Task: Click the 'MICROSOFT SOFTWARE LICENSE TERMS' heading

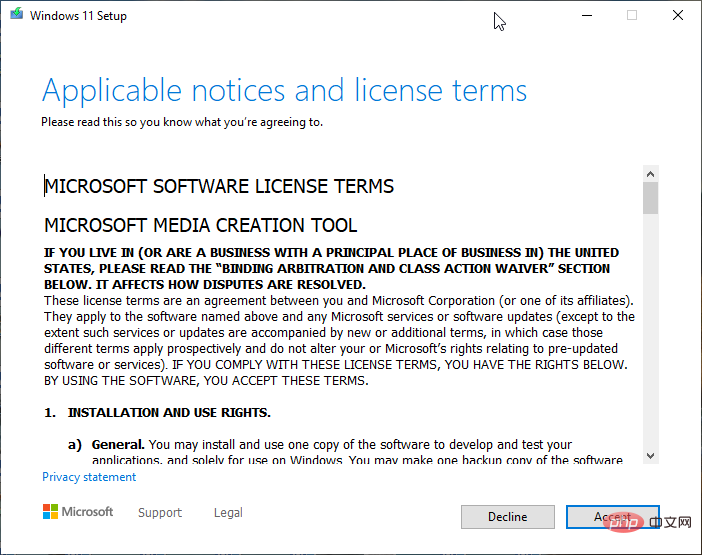Action: pos(219,187)
